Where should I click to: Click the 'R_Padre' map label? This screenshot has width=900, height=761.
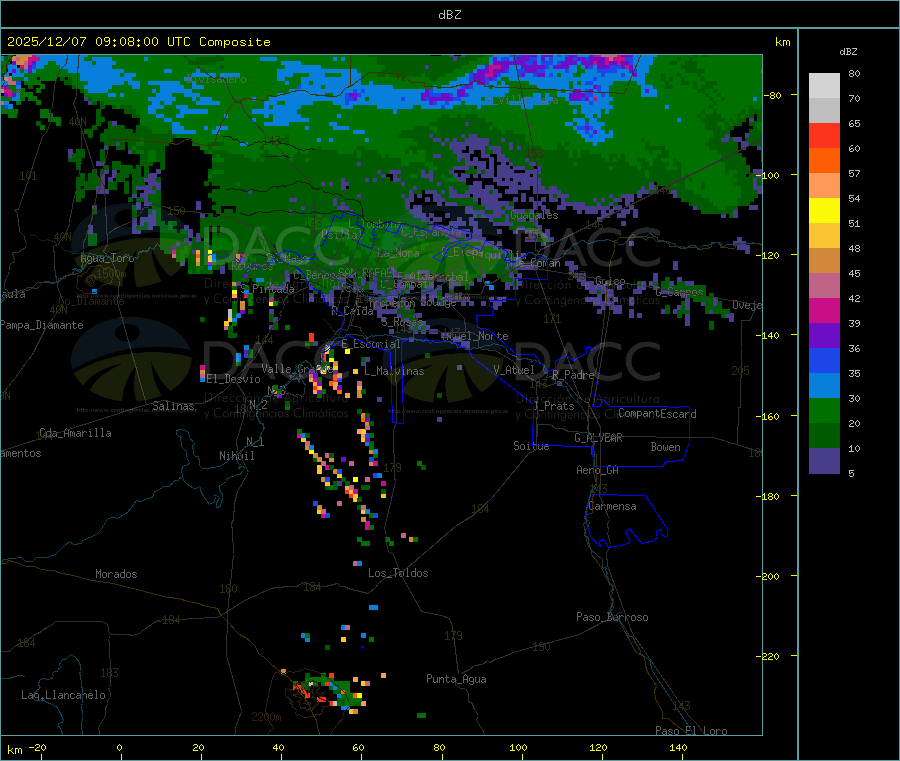tap(573, 375)
